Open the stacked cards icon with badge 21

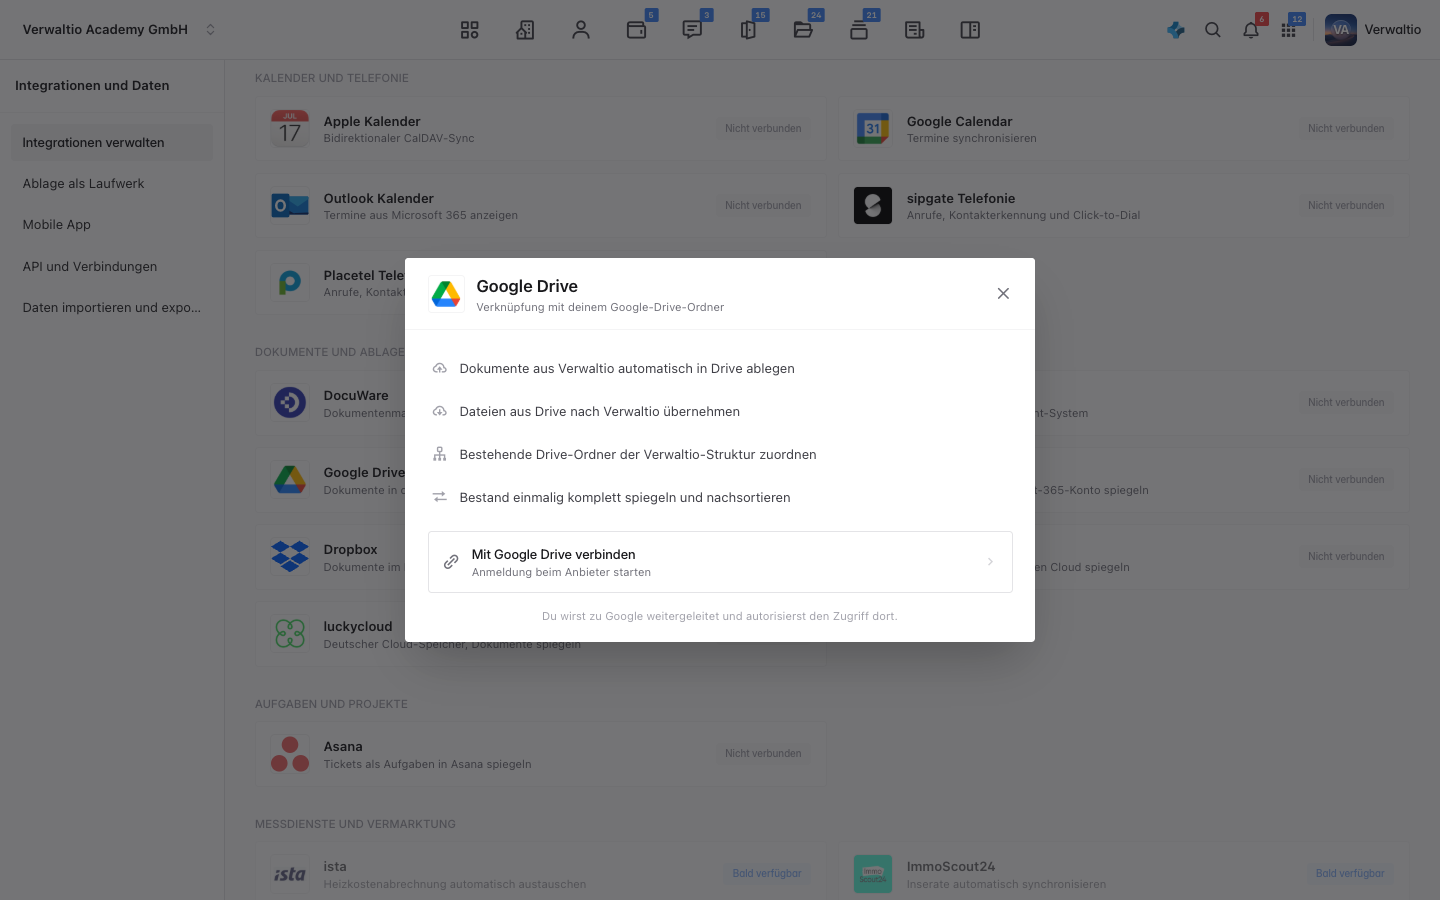click(x=859, y=30)
